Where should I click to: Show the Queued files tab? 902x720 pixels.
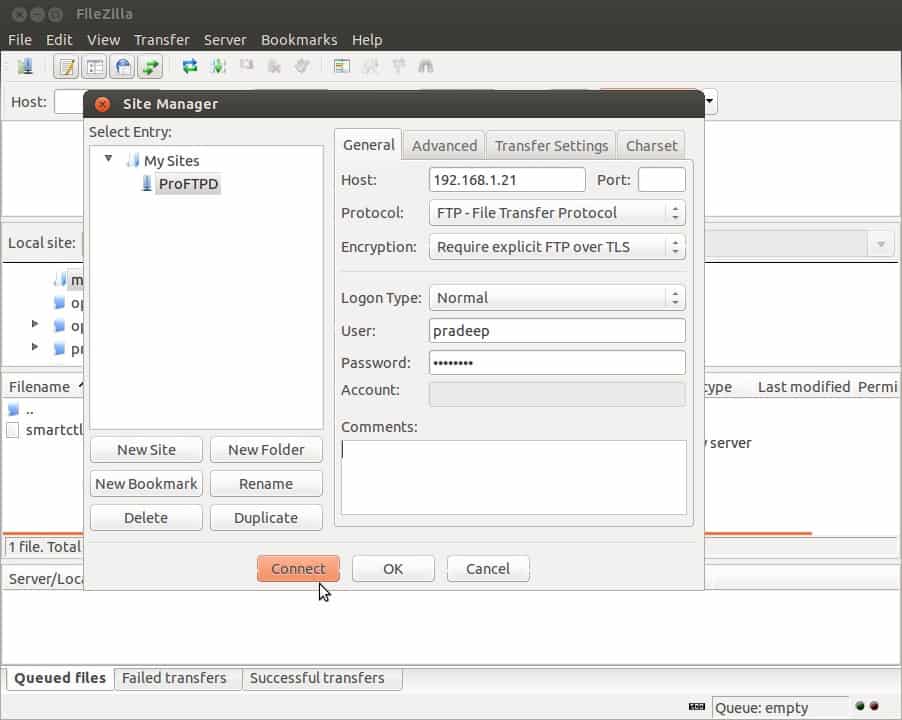tap(60, 679)
